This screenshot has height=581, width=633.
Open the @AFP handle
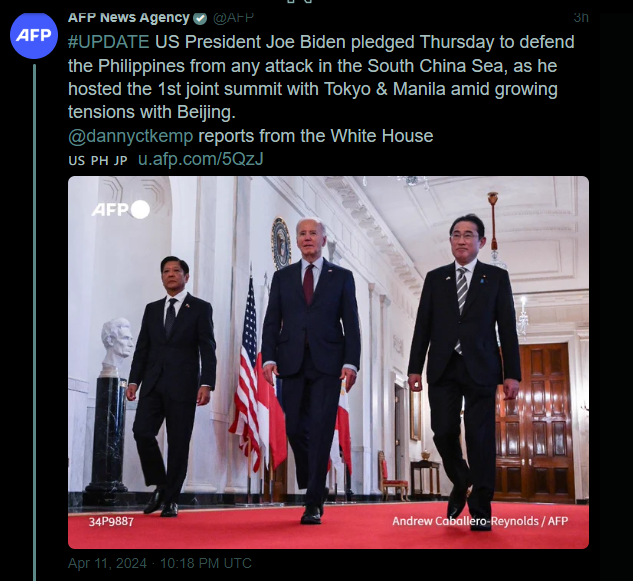[x=233, y=18]
